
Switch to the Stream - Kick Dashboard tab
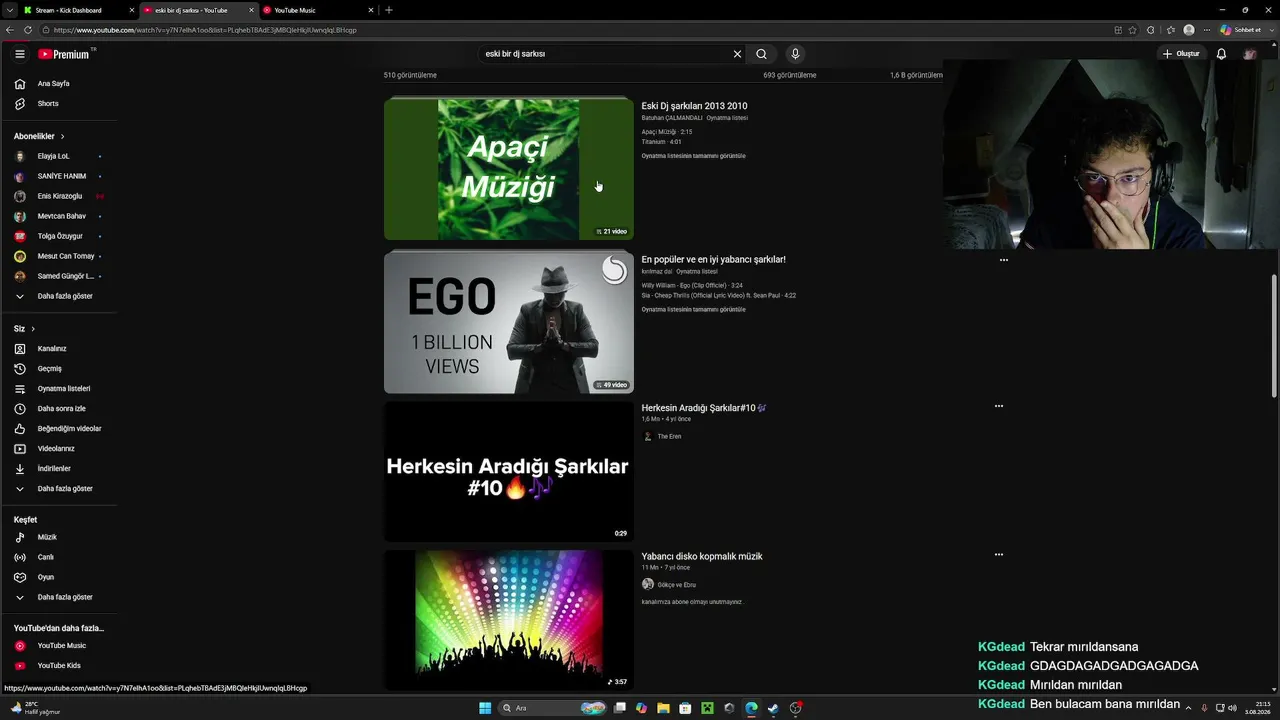(78, 10)
